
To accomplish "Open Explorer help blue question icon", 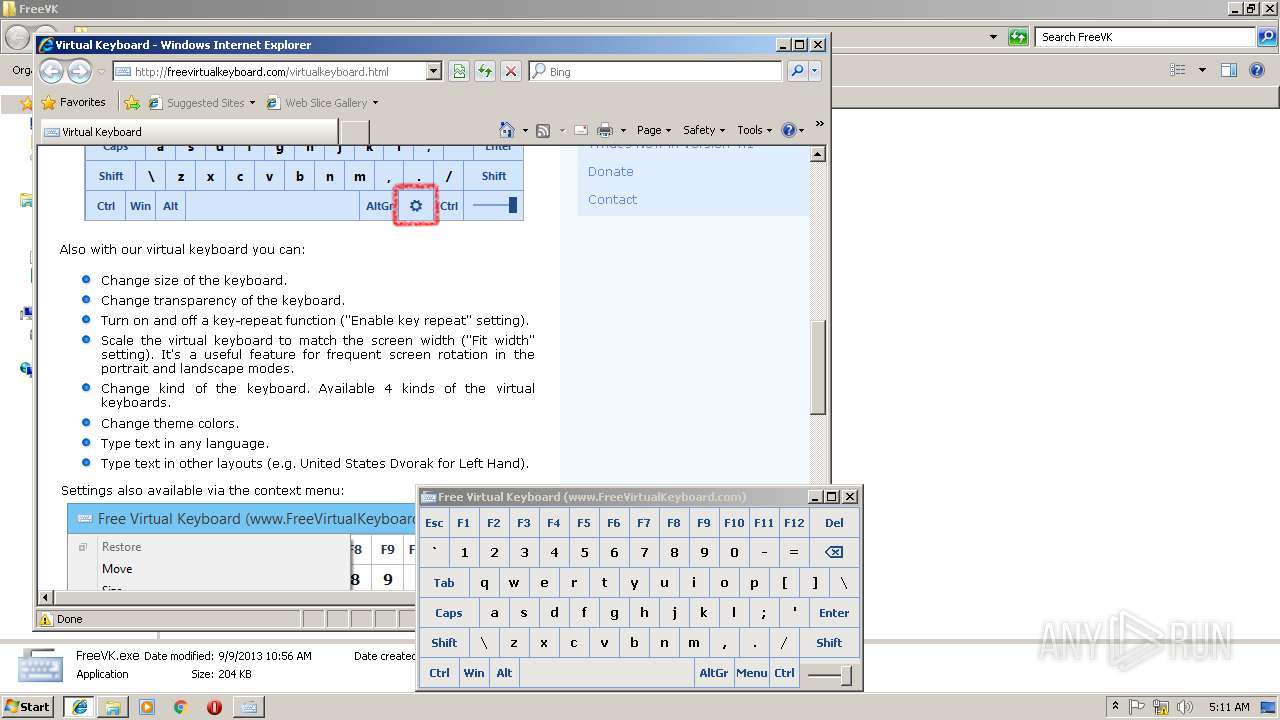I will [x=1258, y=70].
